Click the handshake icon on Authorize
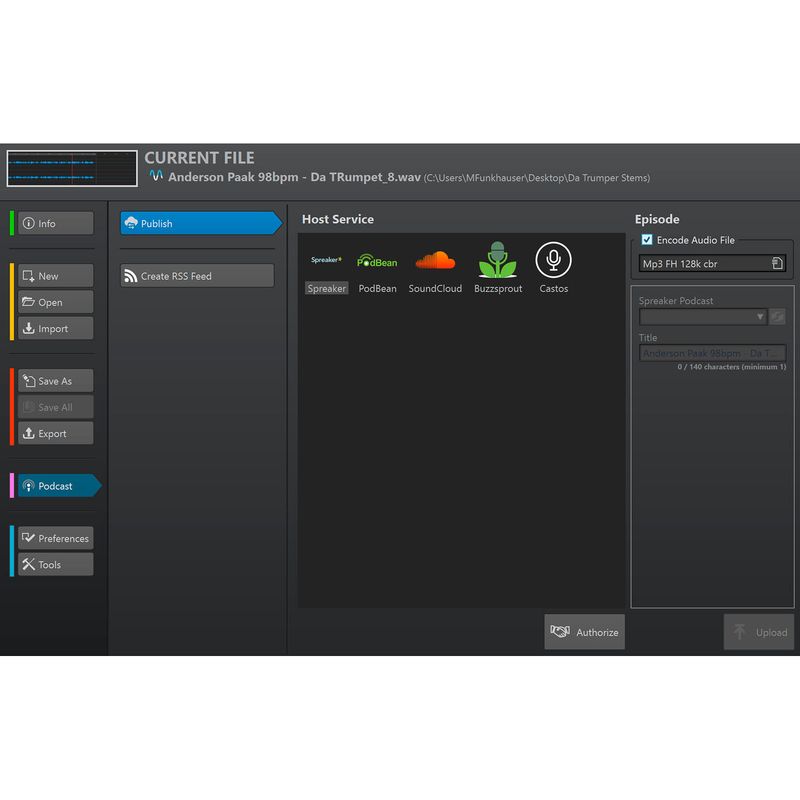Image resolution: width=800 pixels, height=800 pixels. tap(560, 632)
